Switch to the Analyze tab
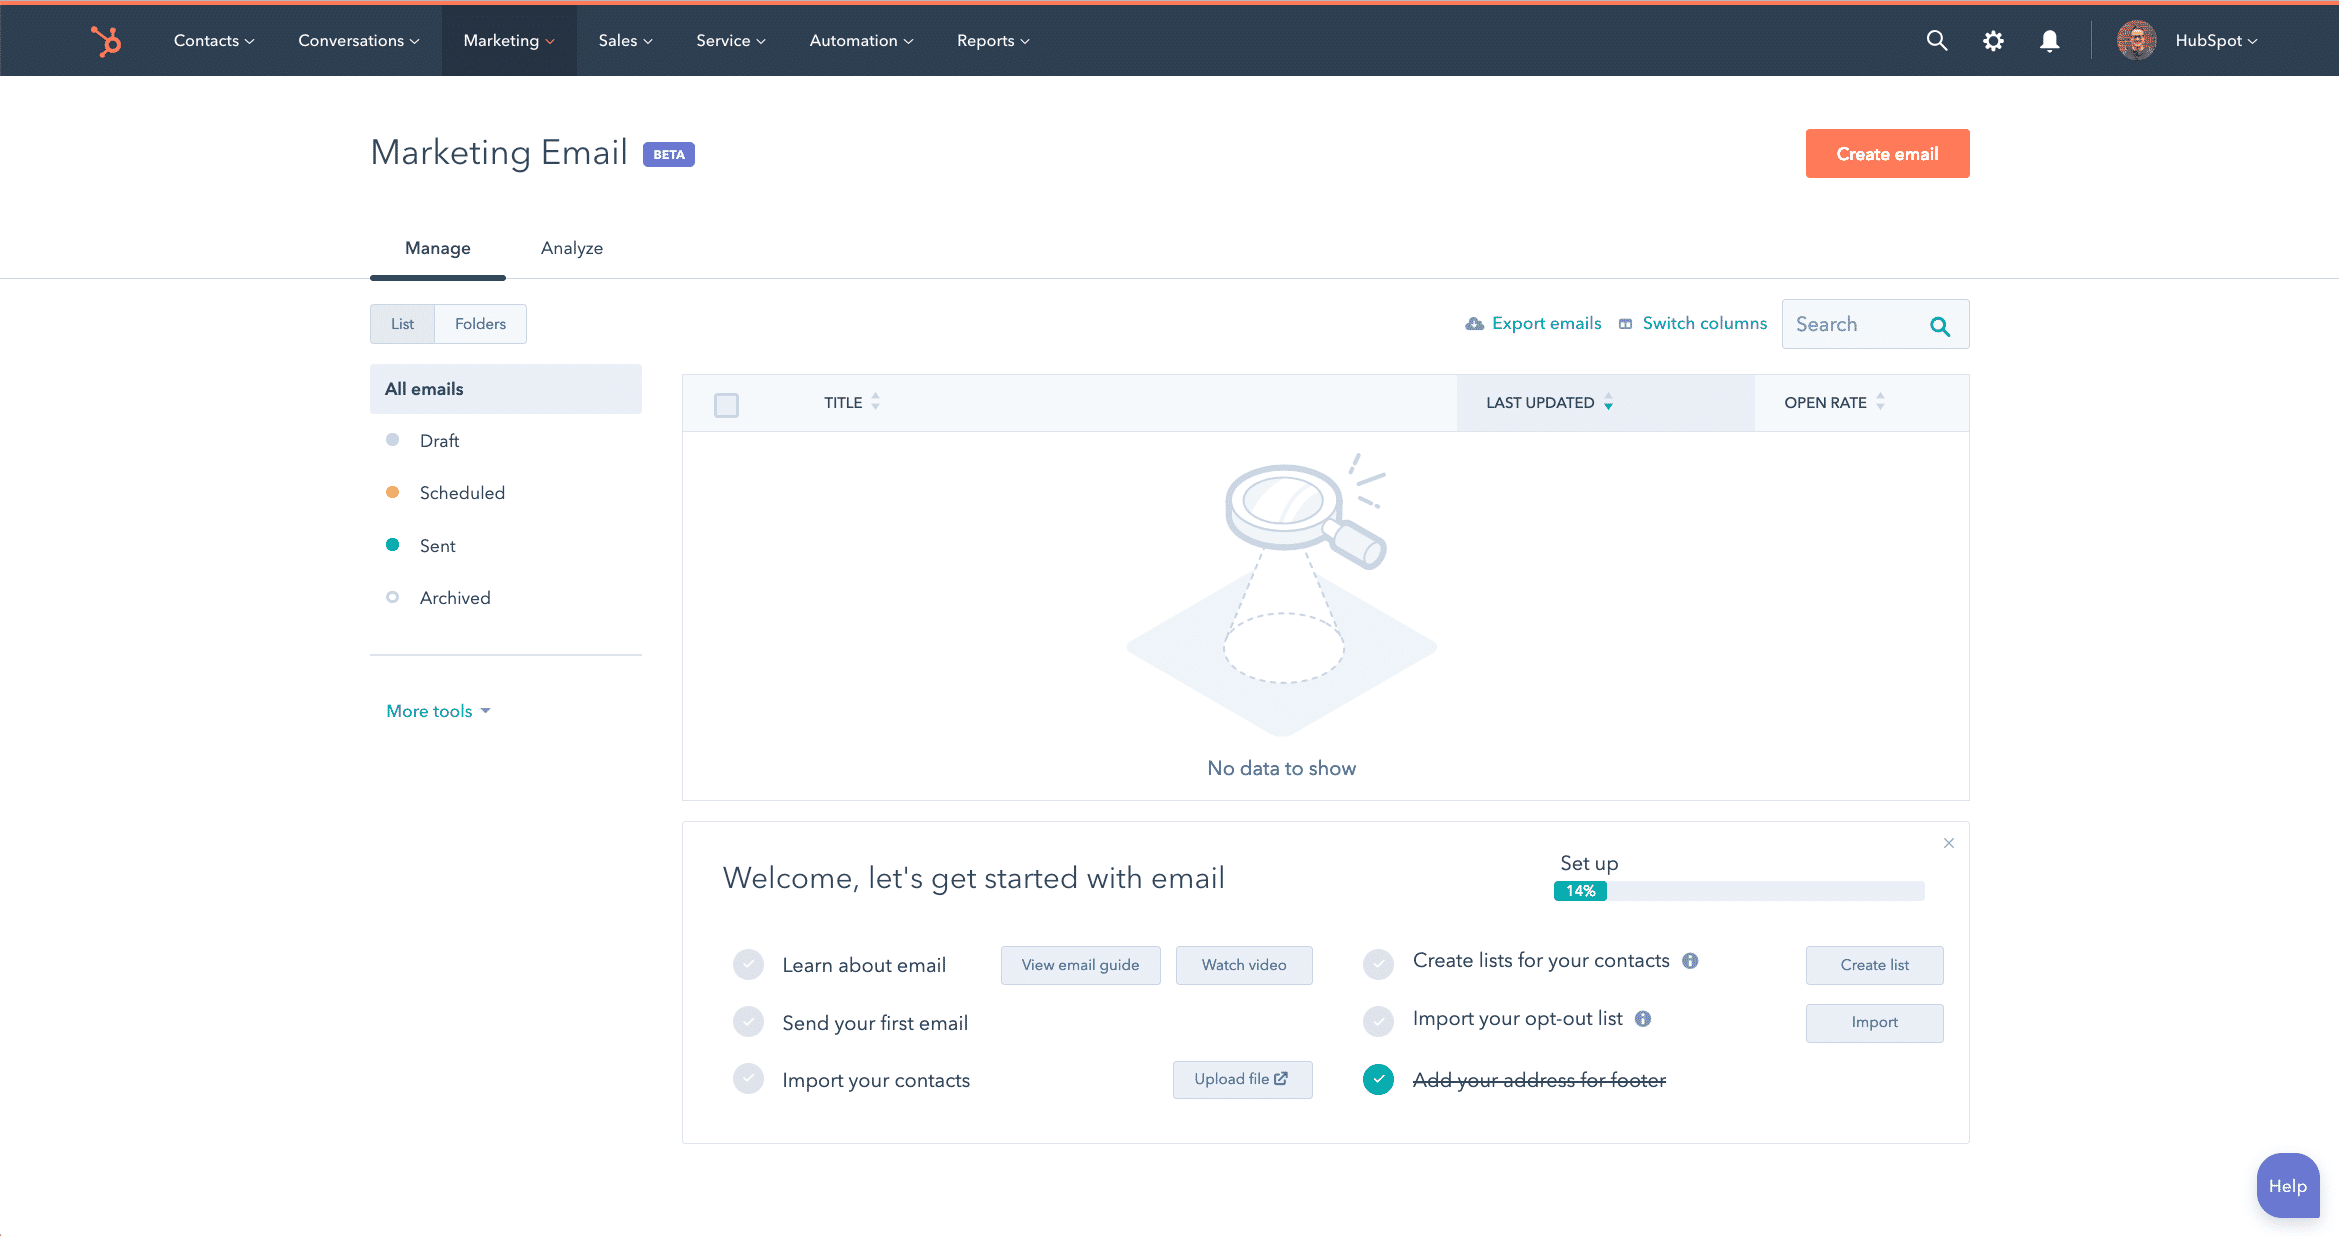 tap(569, 246)
